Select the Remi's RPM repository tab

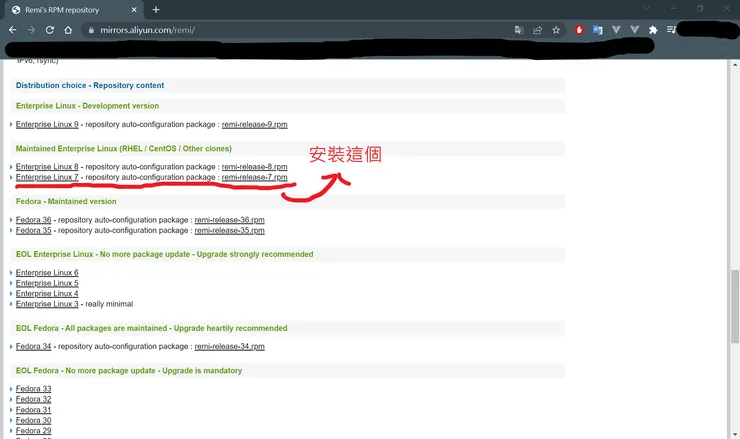[75, 10]
